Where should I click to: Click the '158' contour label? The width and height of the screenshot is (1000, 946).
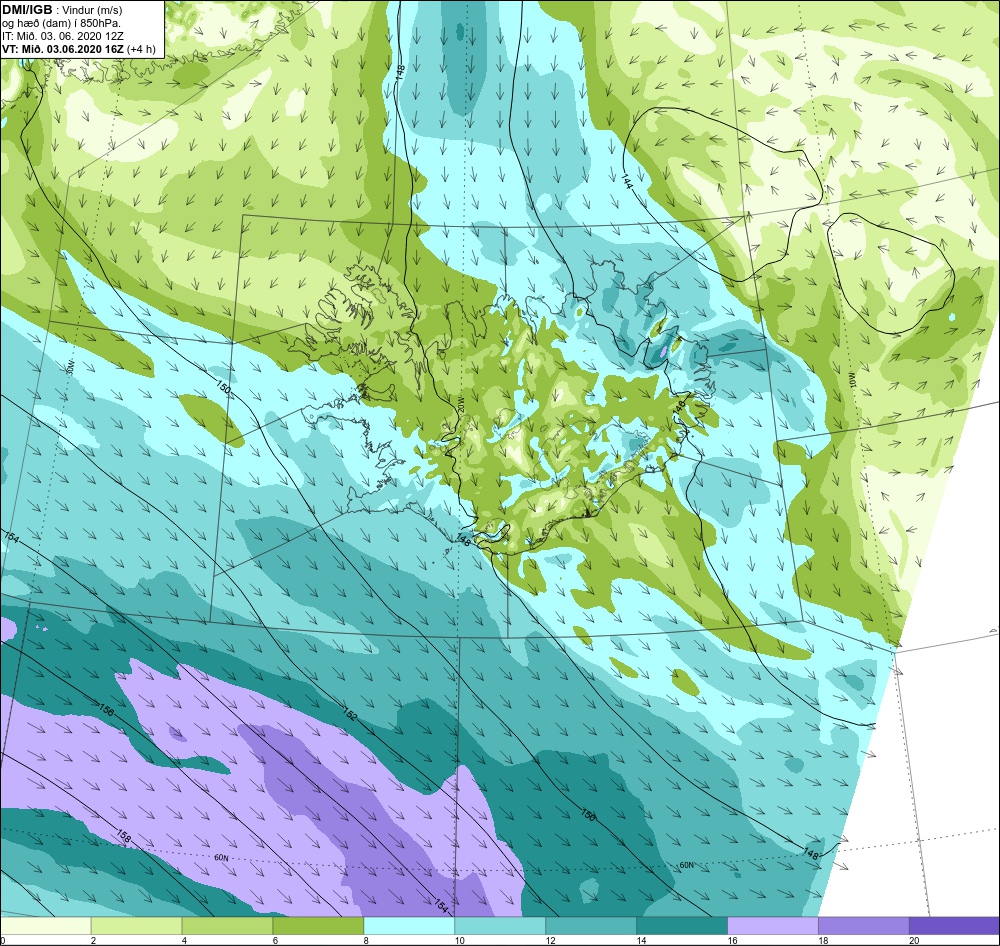pyautogui.click(x=123, y=836)
